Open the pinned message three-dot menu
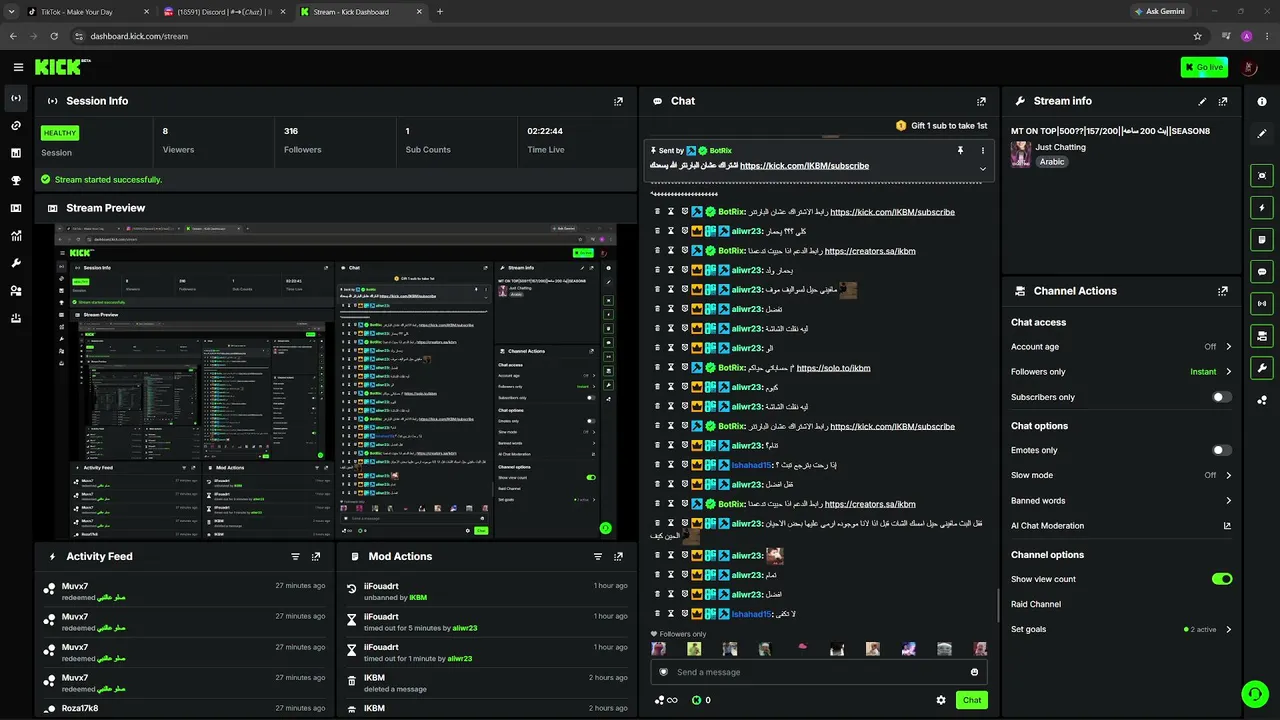 pos(982,150)
